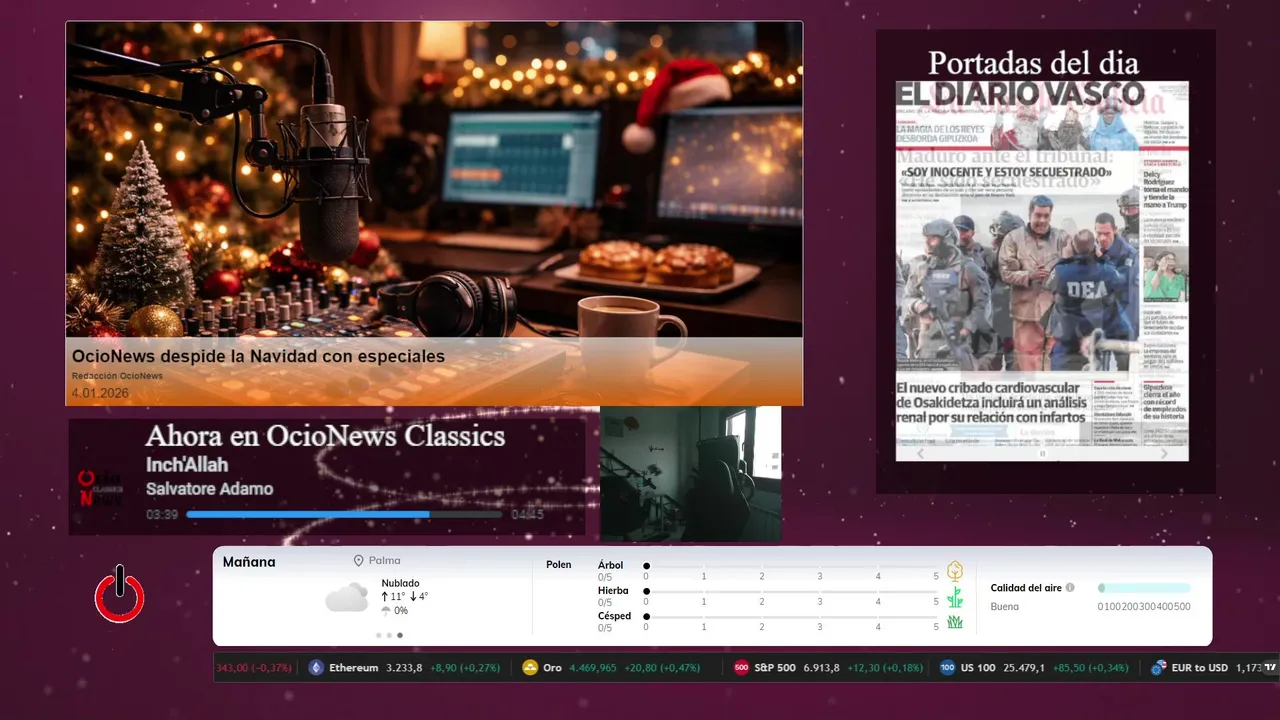Click the OcioNews Classics station logo
Image resolution: width=1280 pixels, height=720 pixels.
[100, 488]
